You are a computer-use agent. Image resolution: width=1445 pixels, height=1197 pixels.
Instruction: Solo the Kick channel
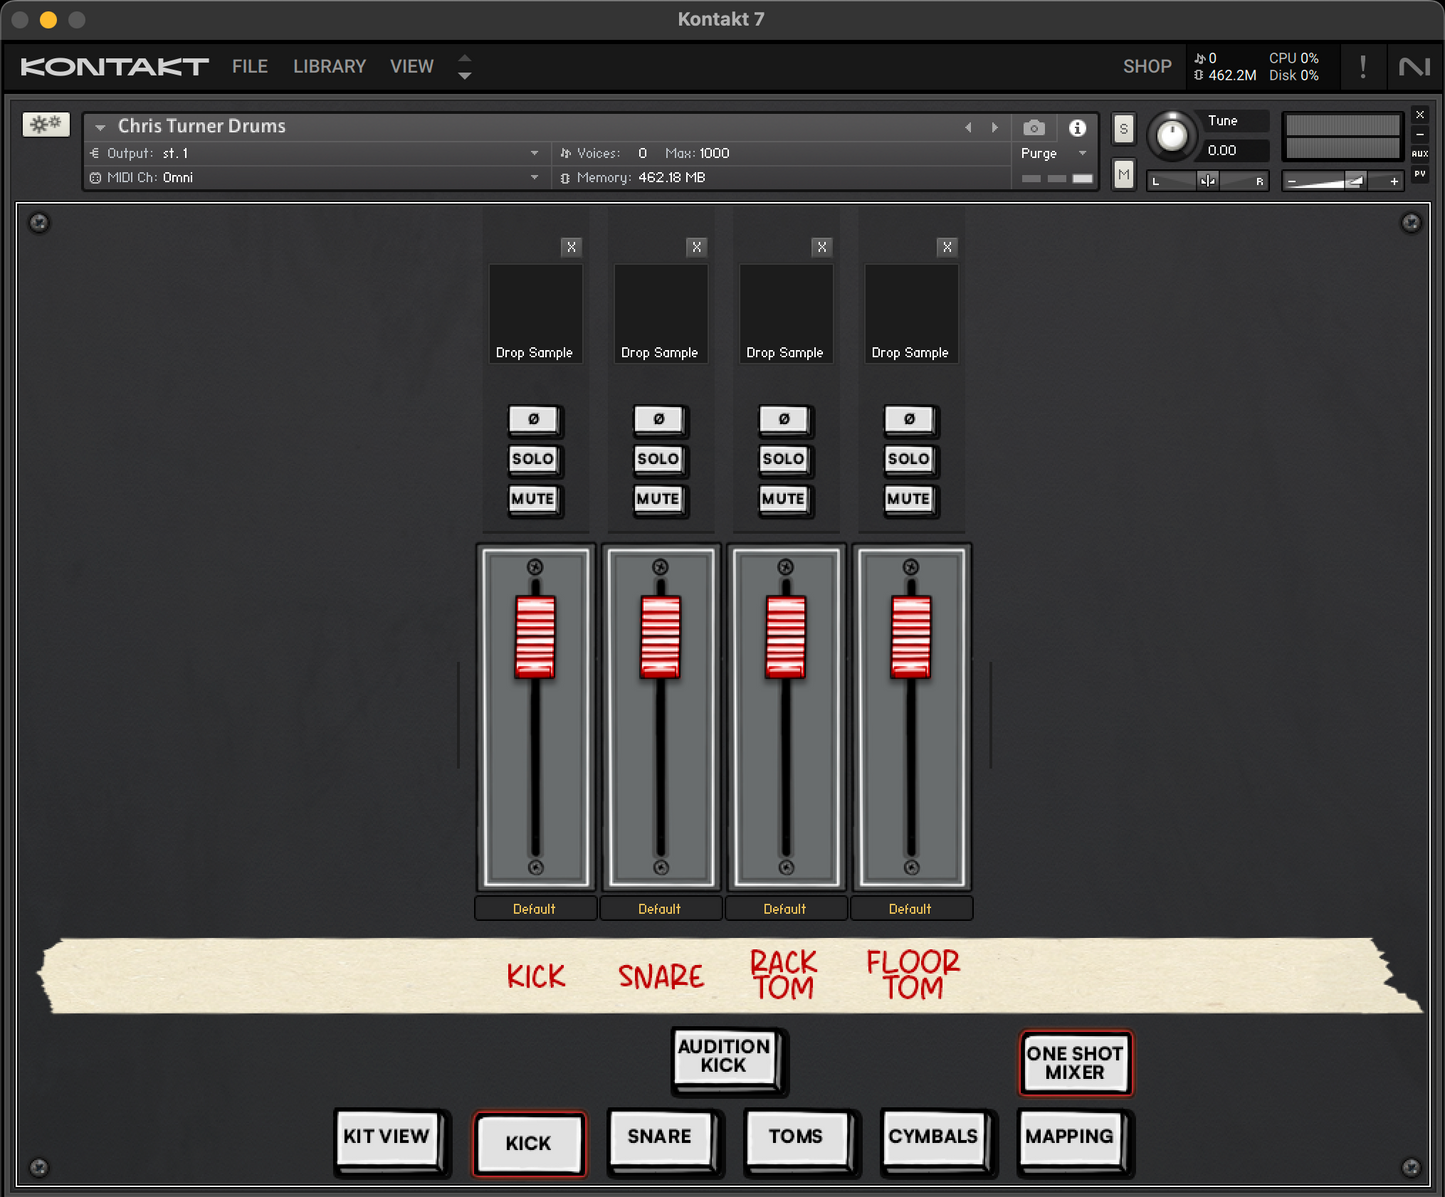click(533, 459)
